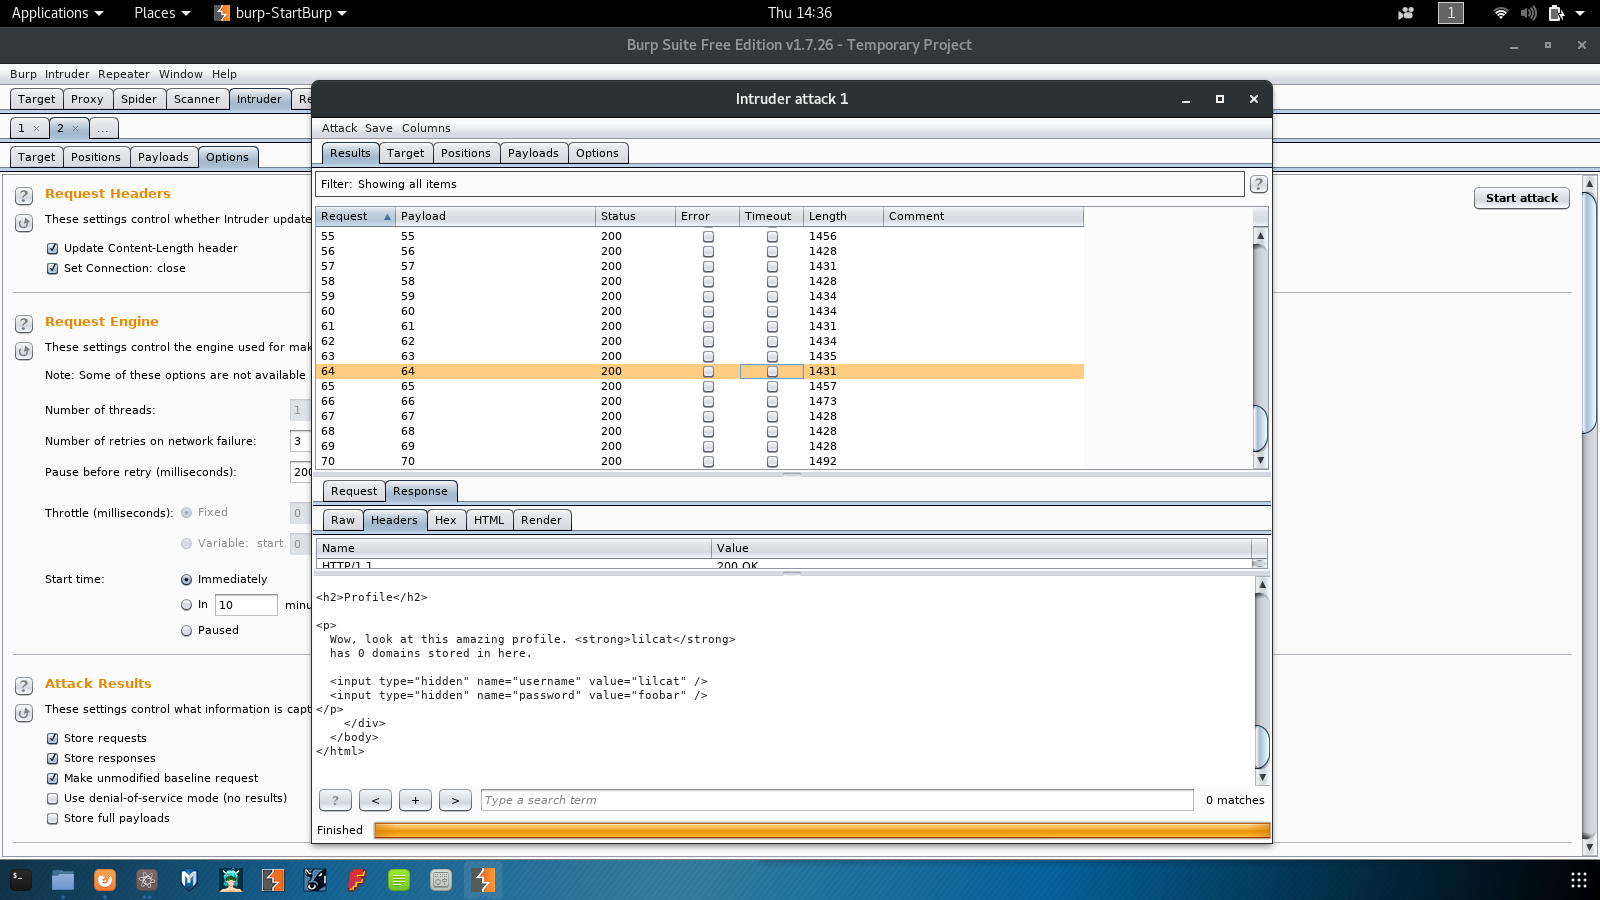Click the search help question mark button

335,800
